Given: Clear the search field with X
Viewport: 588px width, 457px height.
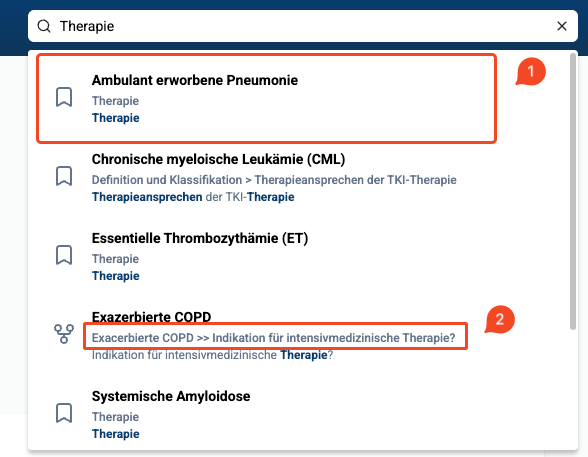Looking at the screenshot, I should click(561, 26).
